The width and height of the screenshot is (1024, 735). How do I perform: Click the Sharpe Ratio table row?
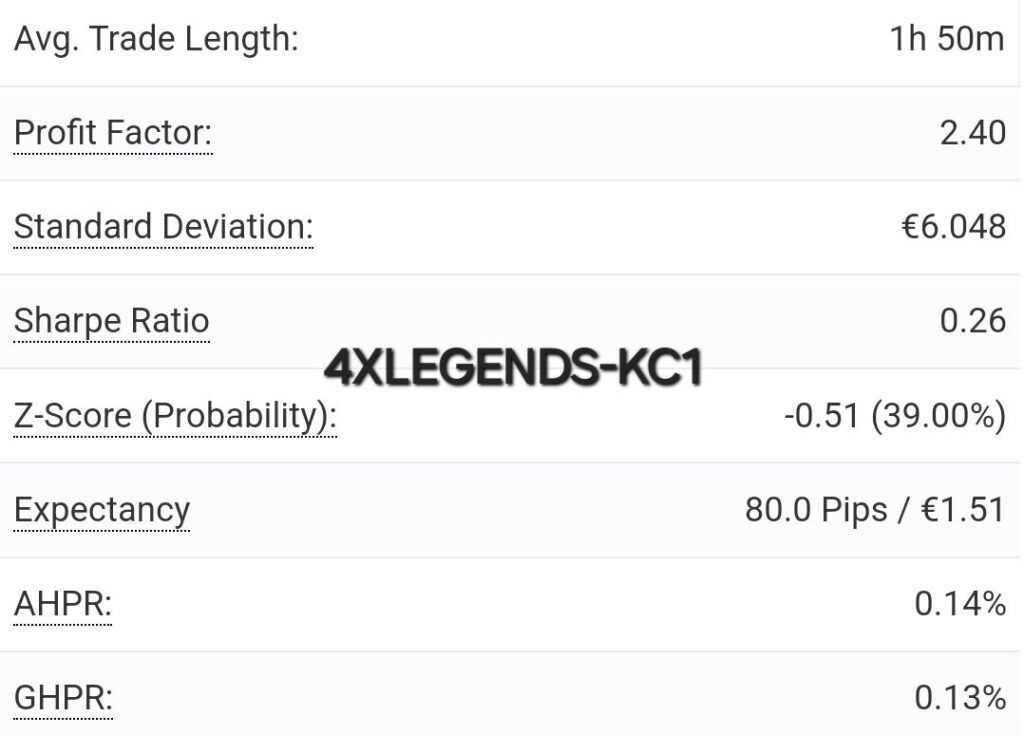point(510,321)
